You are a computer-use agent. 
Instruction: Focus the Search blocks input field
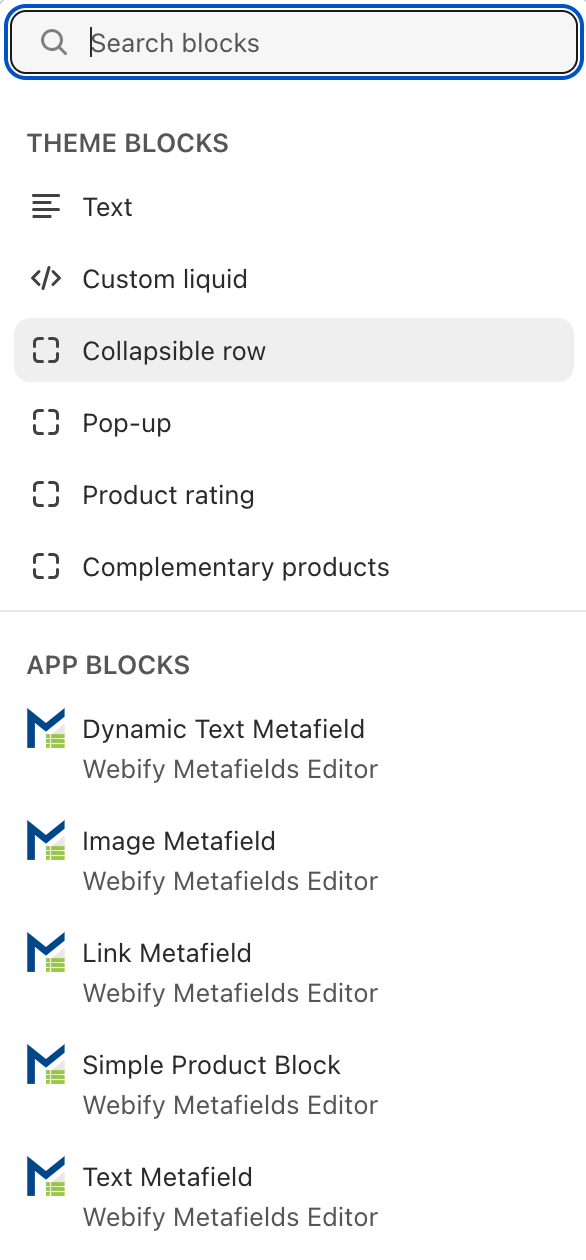pyautogui.click(x=293, y=43)
